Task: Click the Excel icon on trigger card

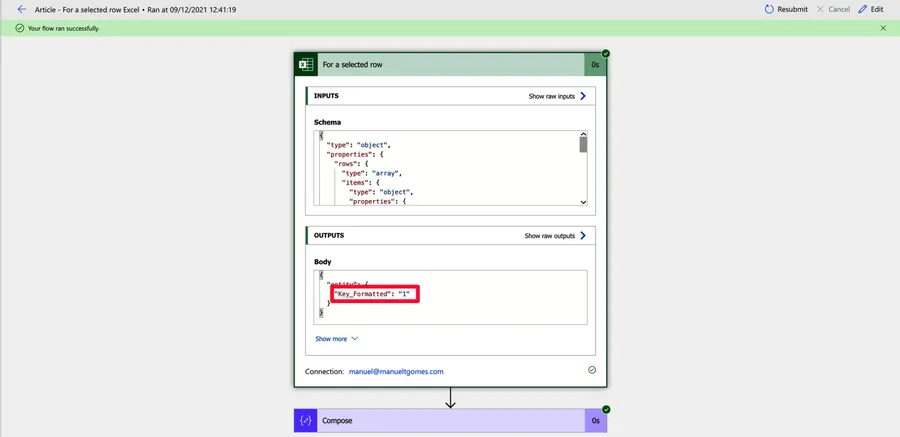Action: point(306,64)
